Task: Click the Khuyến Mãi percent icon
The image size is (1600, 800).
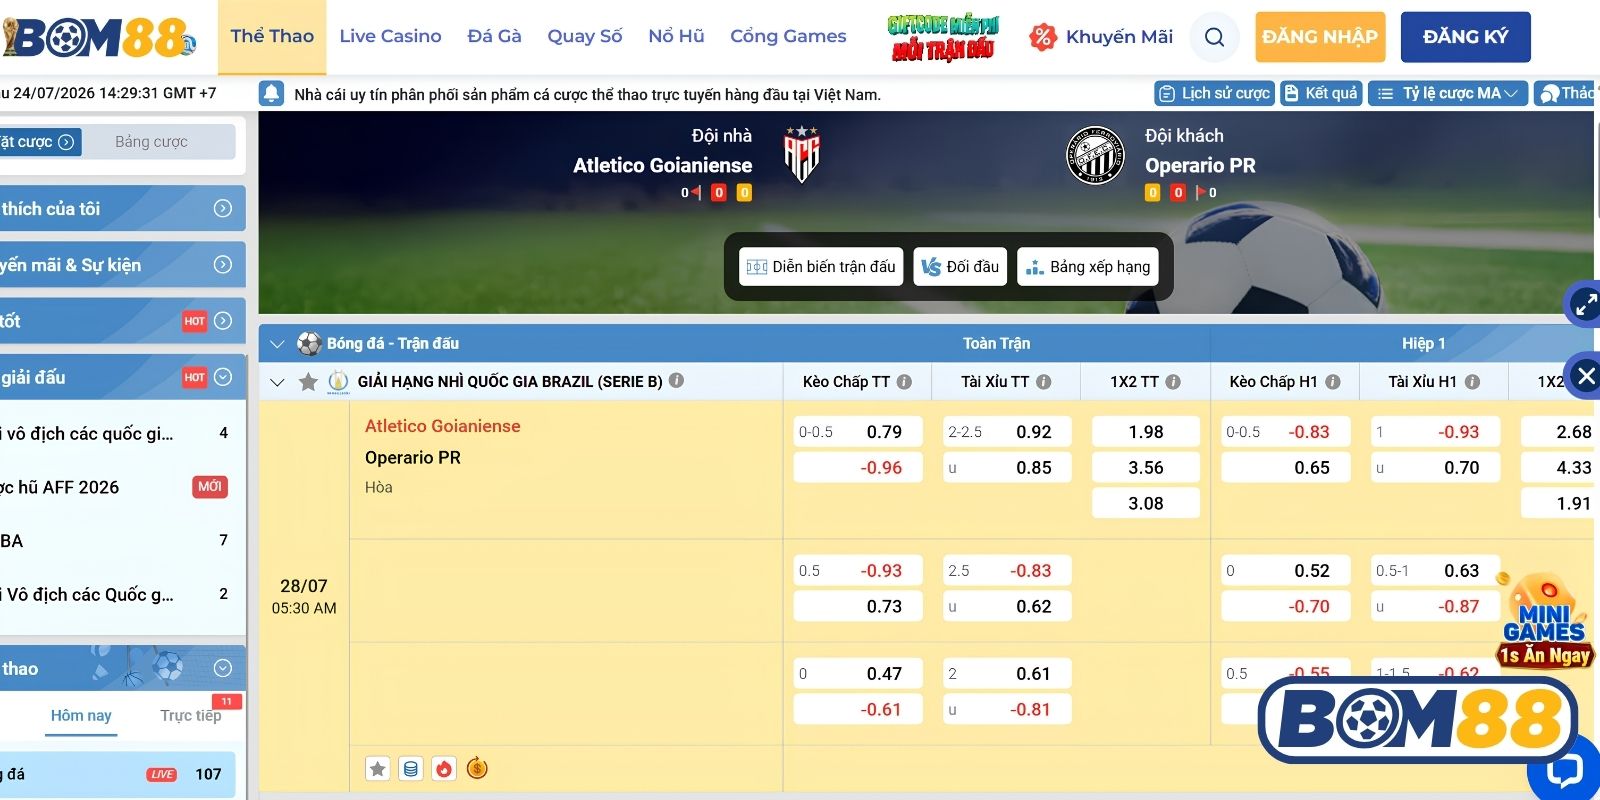Action: [1043, 37]
